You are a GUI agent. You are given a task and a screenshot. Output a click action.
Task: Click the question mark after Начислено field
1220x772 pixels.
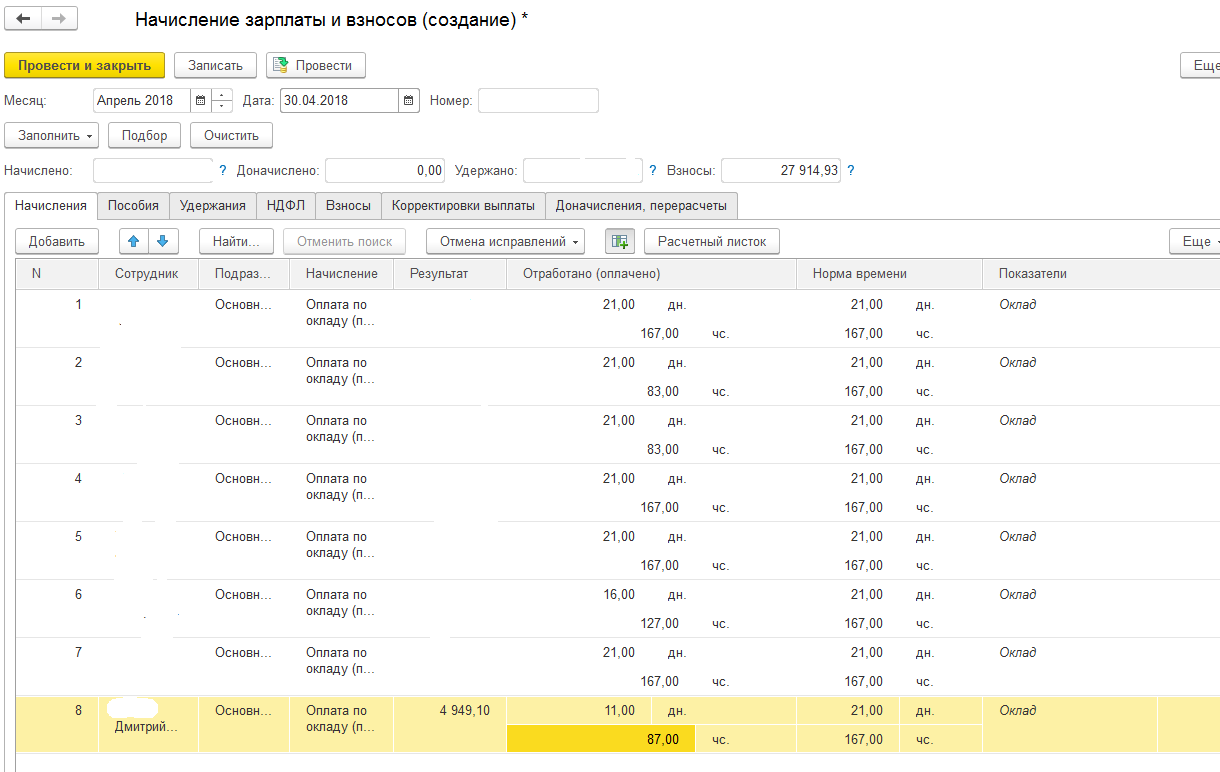tap(222, 171)
